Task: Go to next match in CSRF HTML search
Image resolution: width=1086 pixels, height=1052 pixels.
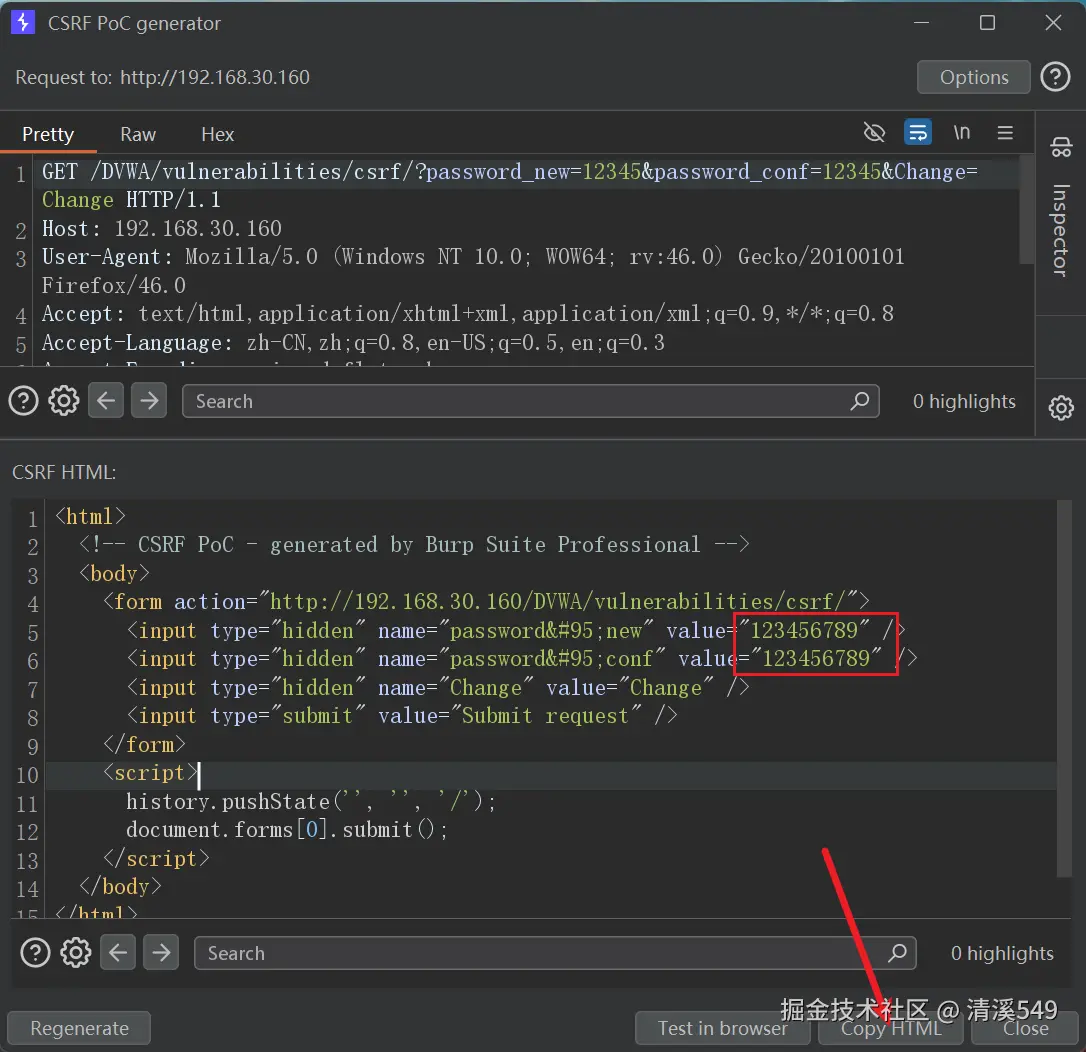Action: pyautogui.click(x=161, y=952)
